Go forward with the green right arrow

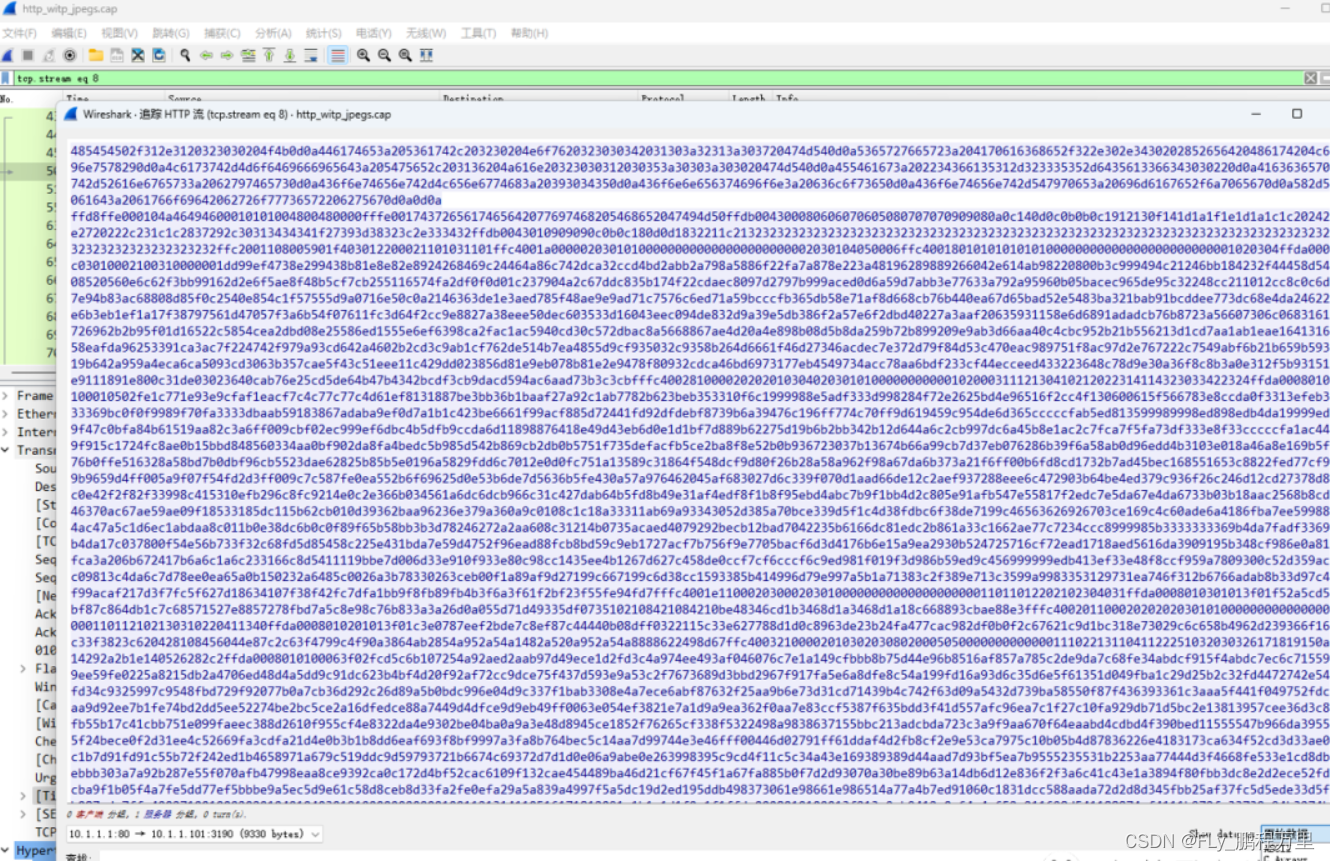[227, 55]
